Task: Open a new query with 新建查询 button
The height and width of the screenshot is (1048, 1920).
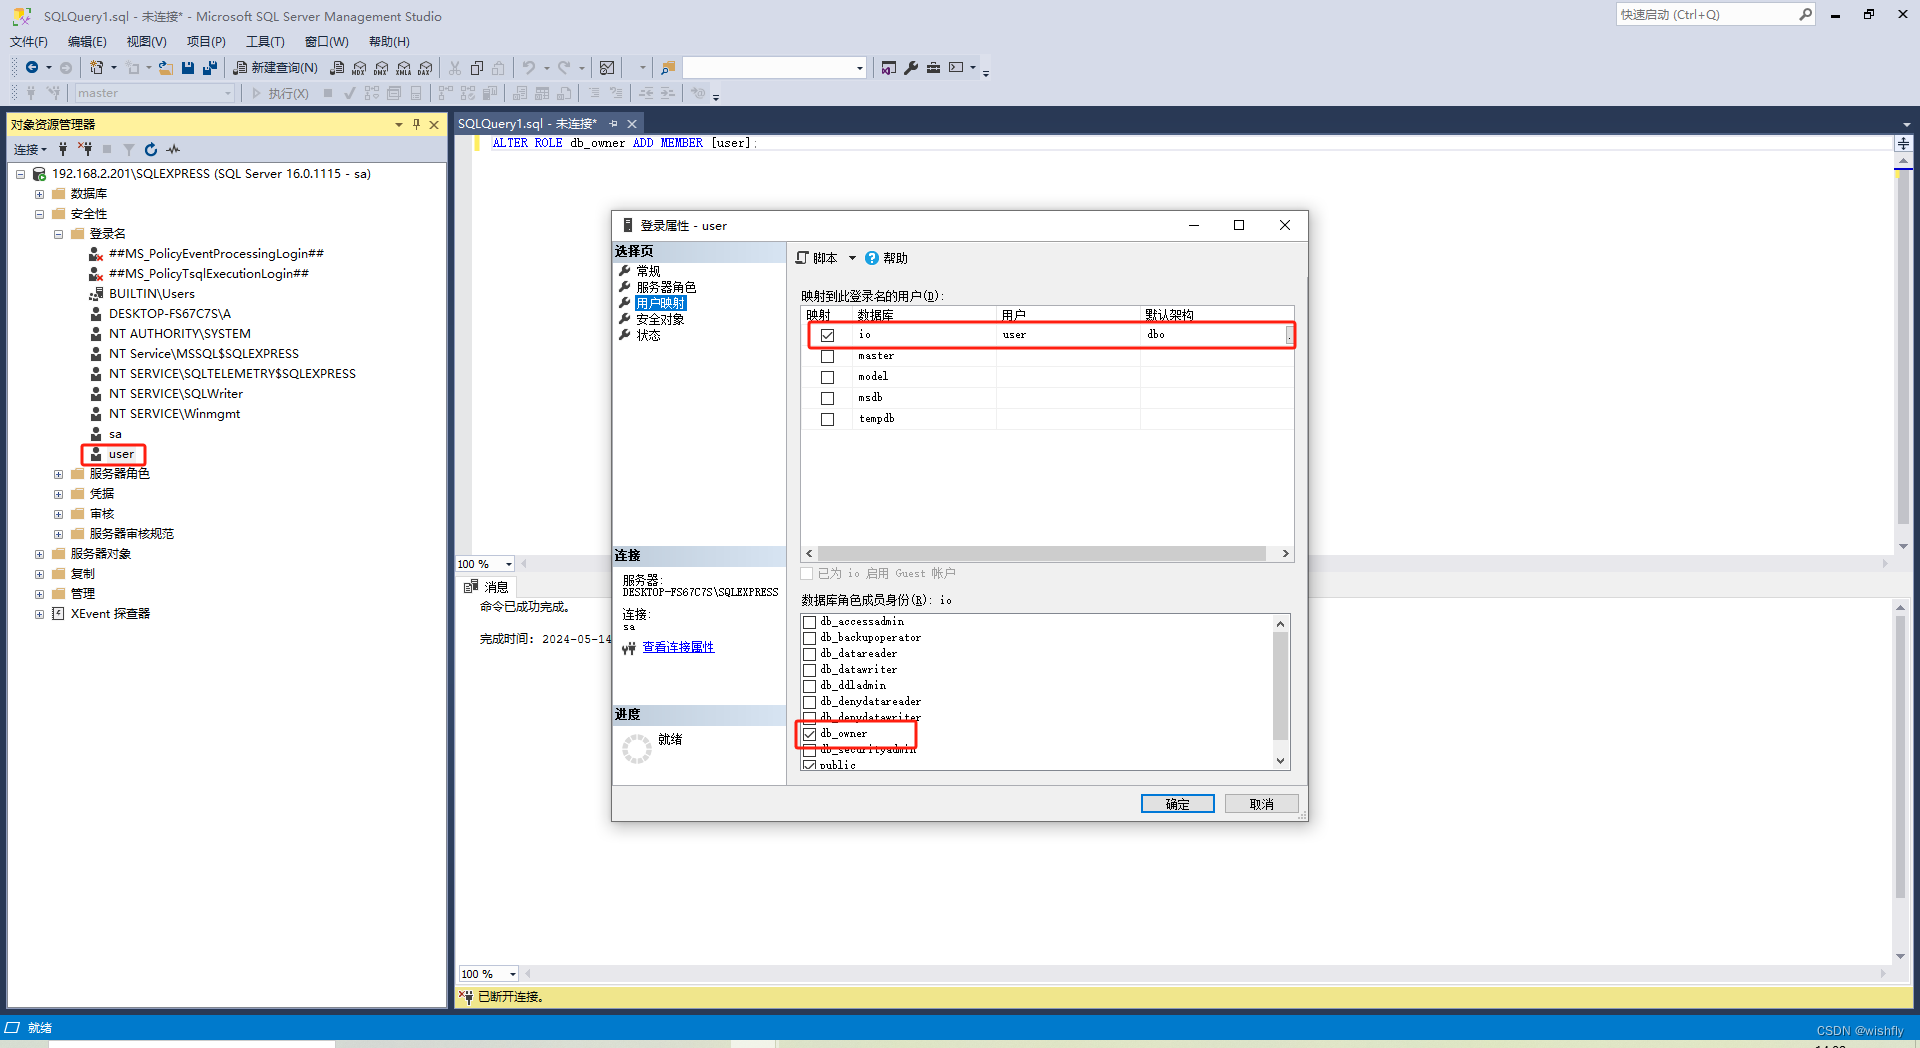Action: 275,67
